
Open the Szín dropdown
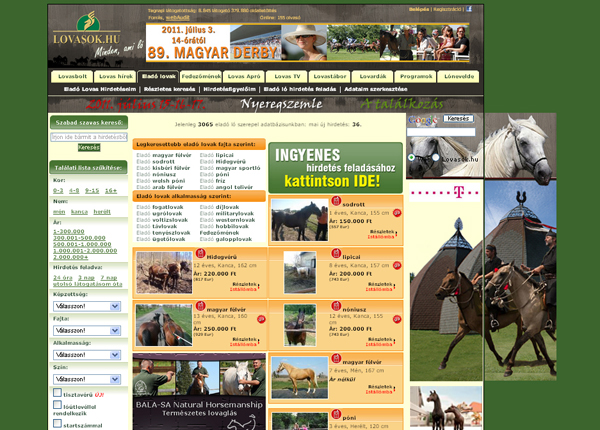87,379
